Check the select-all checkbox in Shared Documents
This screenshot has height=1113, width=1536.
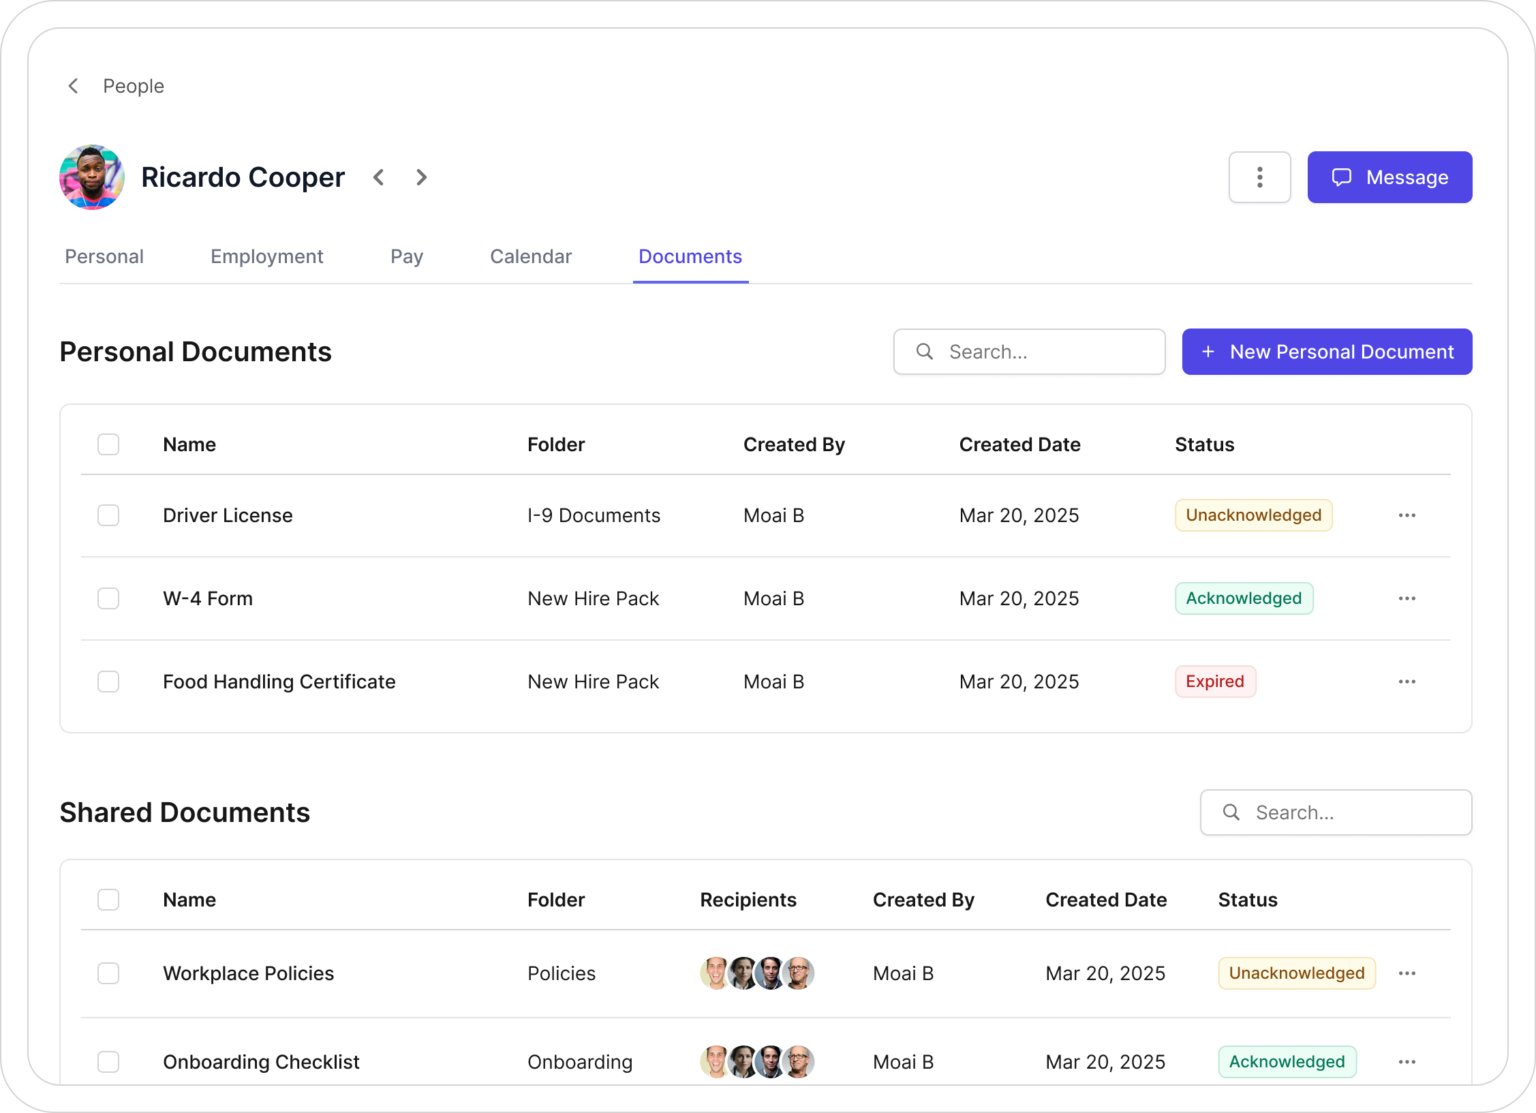point(108,899)
